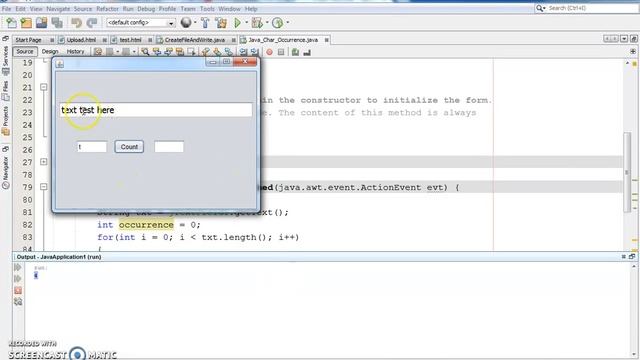Click the Next Bookmark icon
The image size is (640, 360).
(217, 52)
